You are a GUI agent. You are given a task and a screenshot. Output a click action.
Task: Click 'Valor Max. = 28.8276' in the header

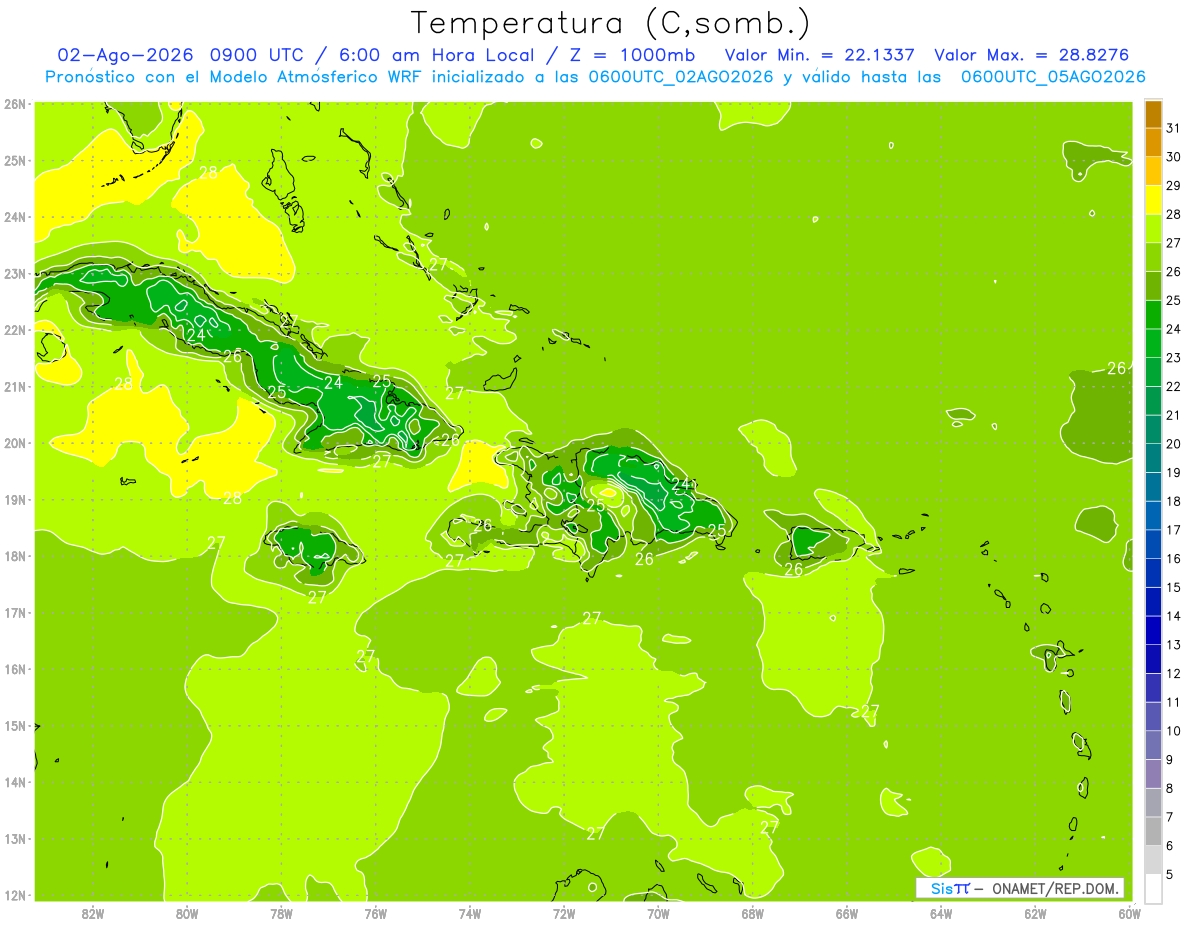coord(1030,55)
